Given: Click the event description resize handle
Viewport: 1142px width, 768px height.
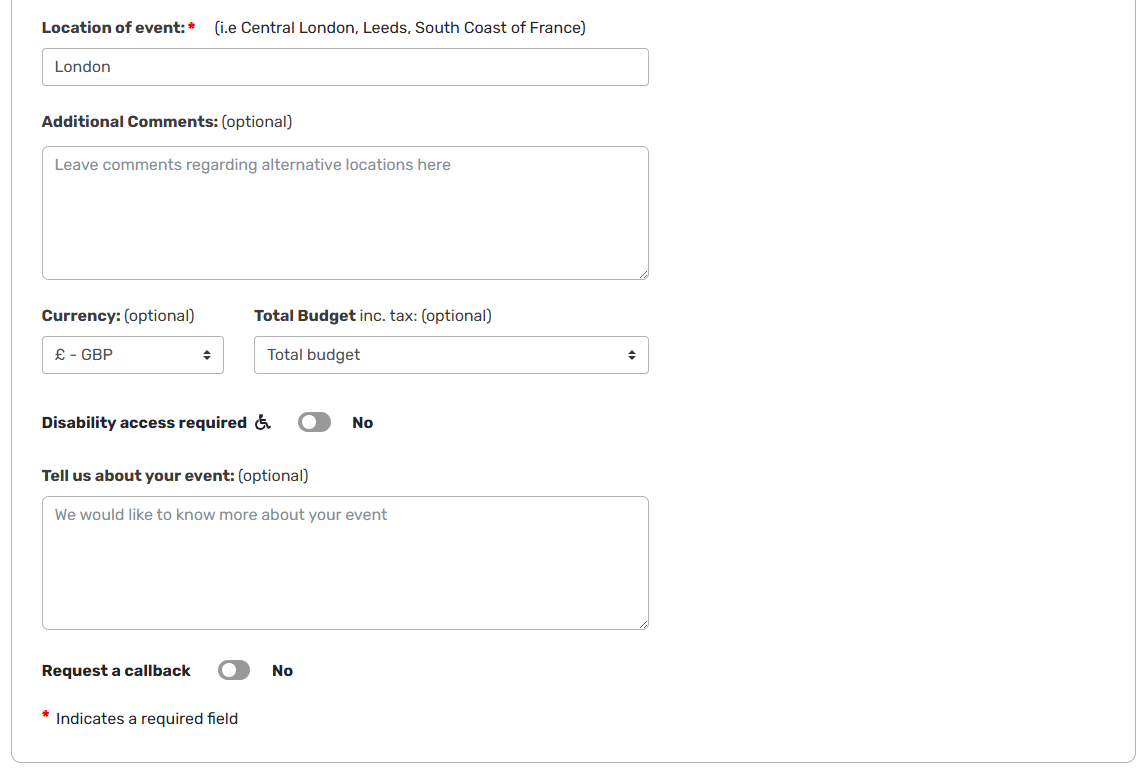Looking at the screenshot, I should point(643,624).
